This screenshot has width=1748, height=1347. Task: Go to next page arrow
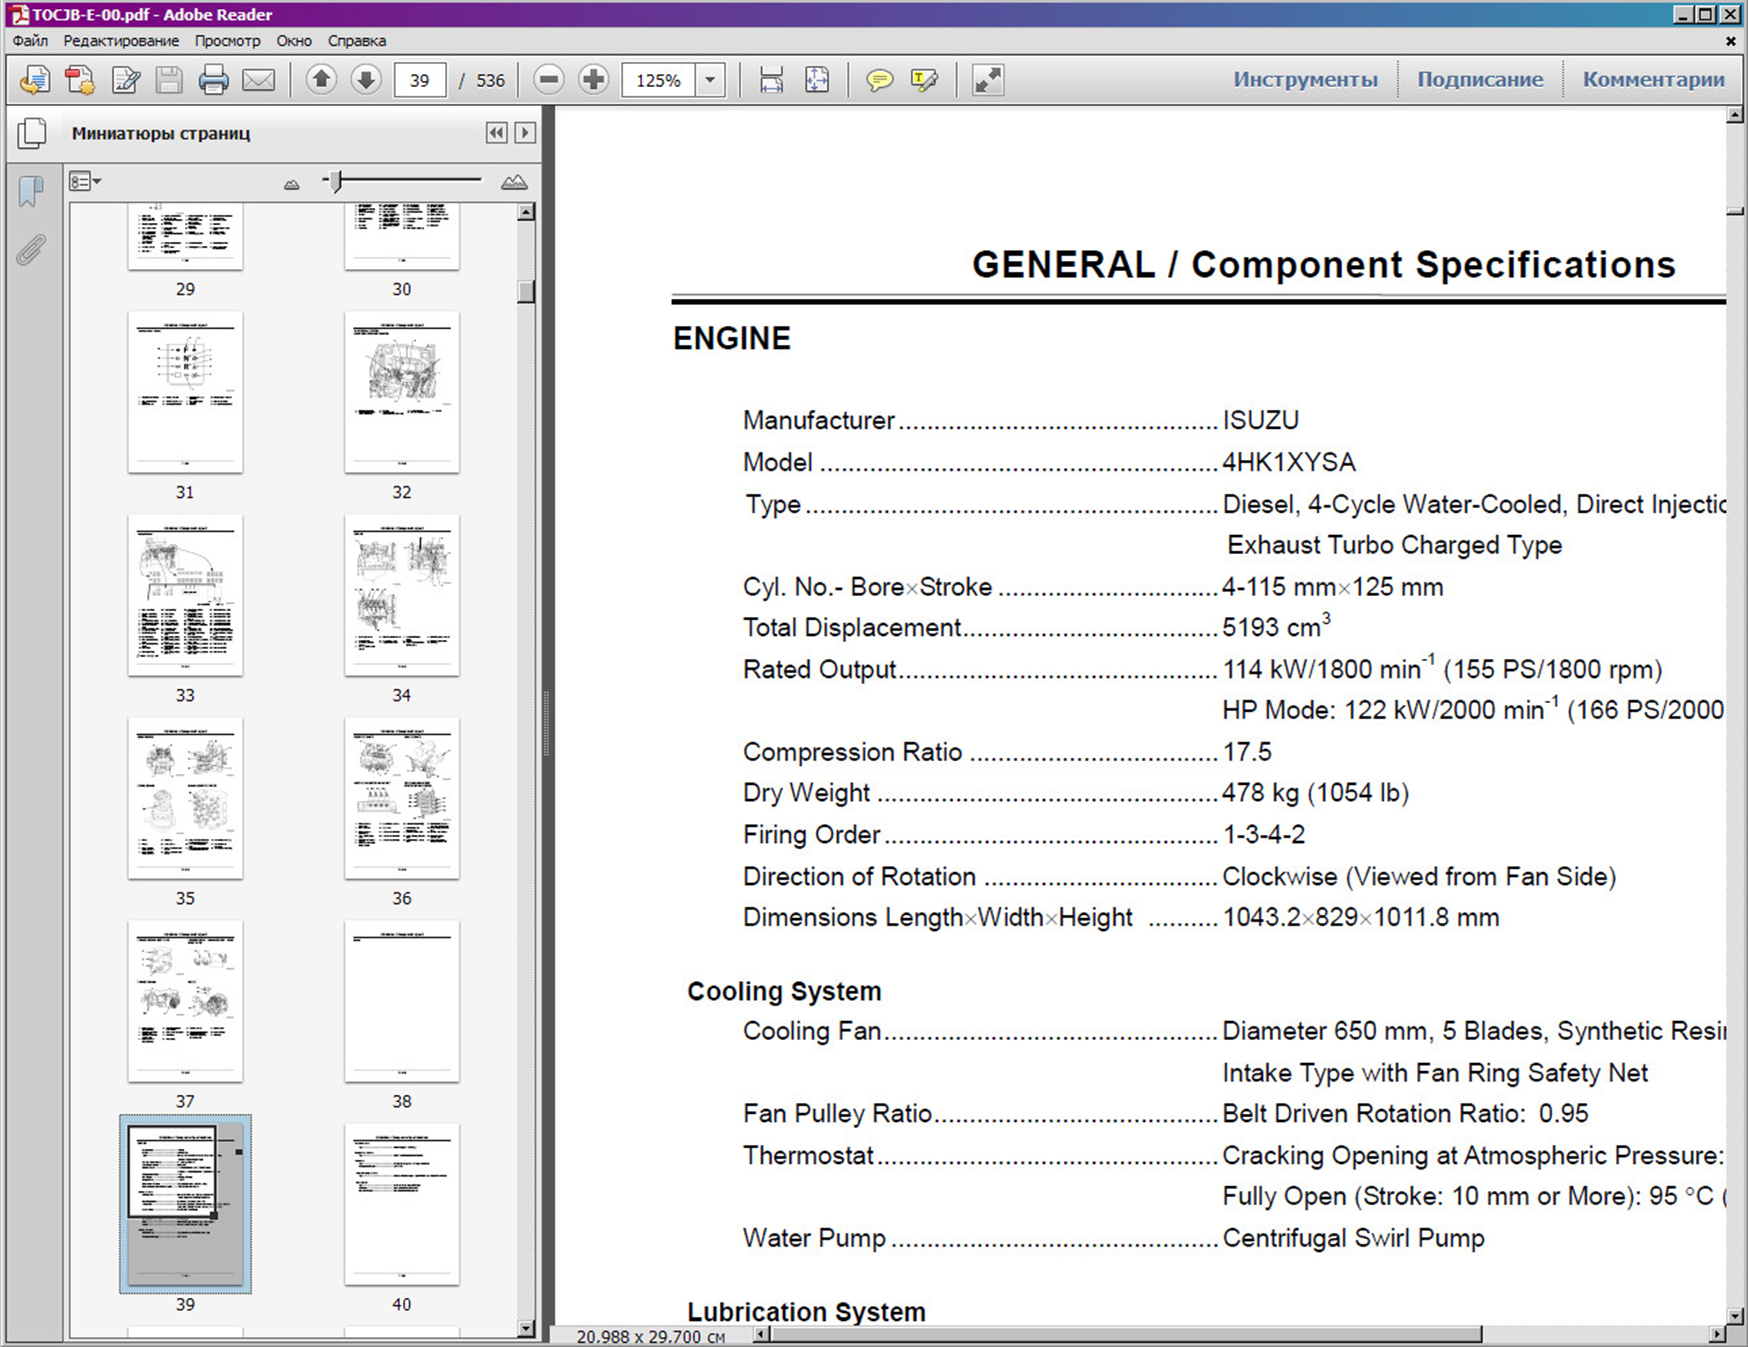click(366, 80)
